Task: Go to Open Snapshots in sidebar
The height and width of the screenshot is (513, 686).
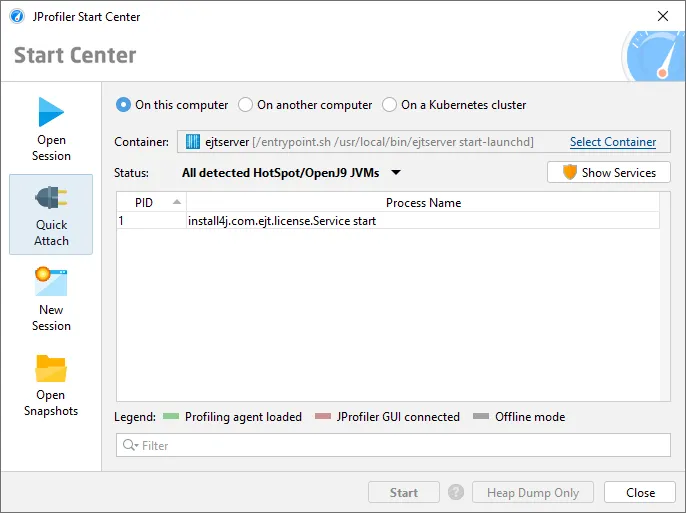Action: point(51,385)
